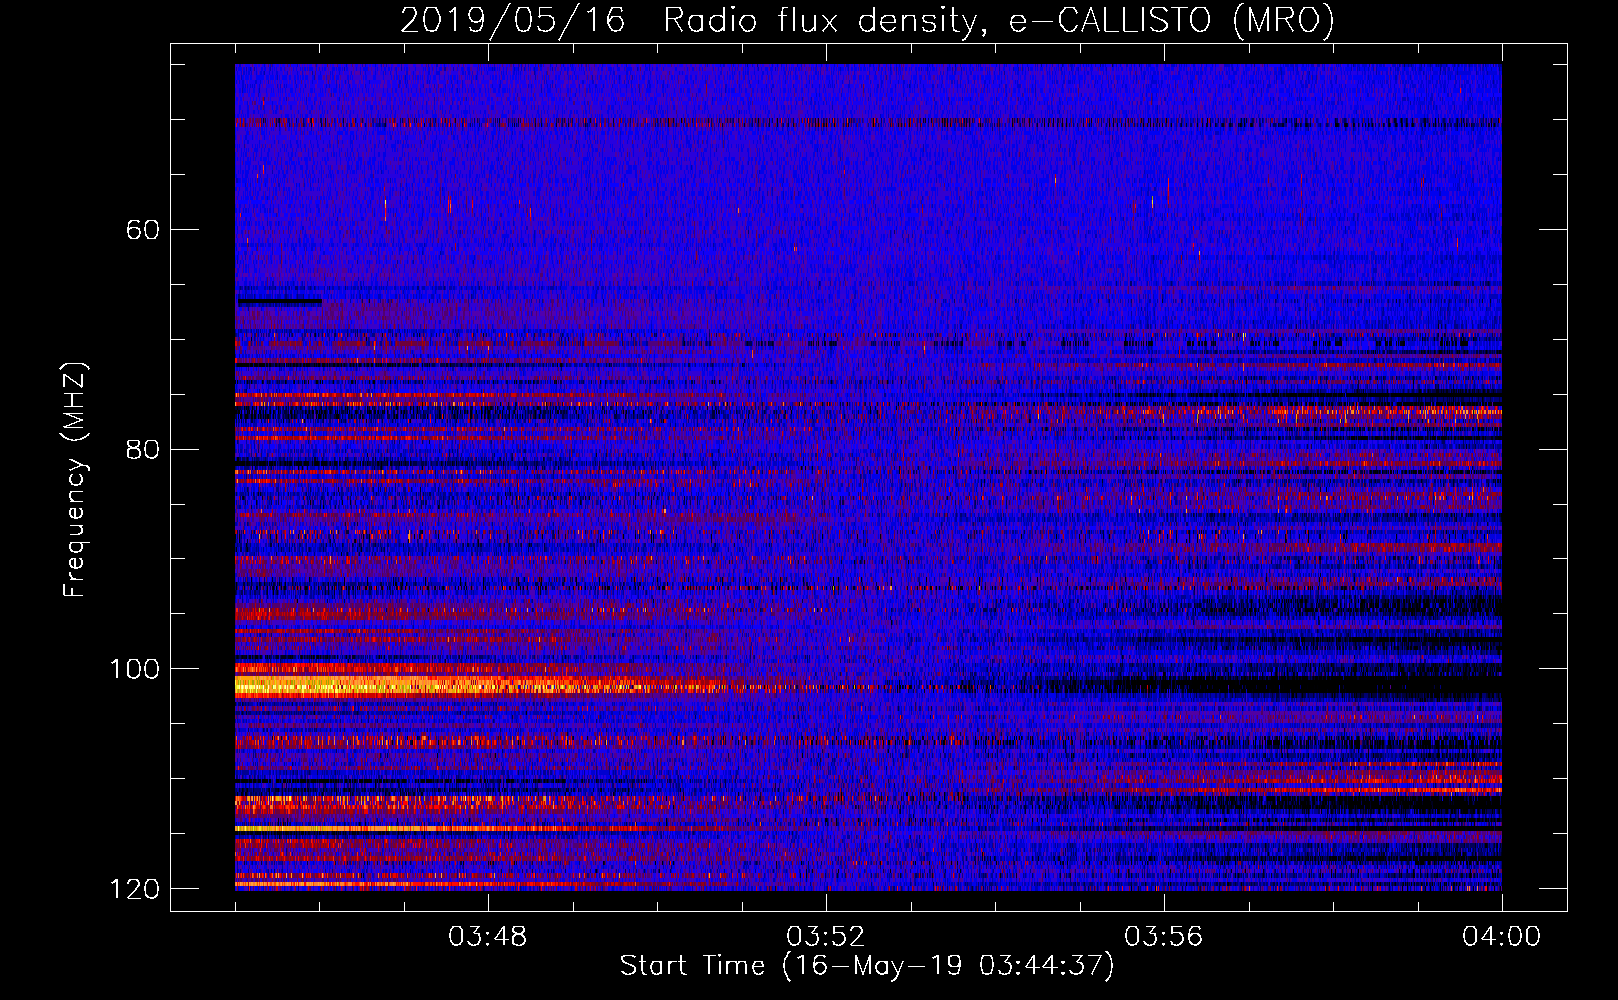Click the 'Start Time (16-May-19 03:44:37)' label
Image resolution: width=1618 pixels, height=1000 pixels.
[867, 966]
